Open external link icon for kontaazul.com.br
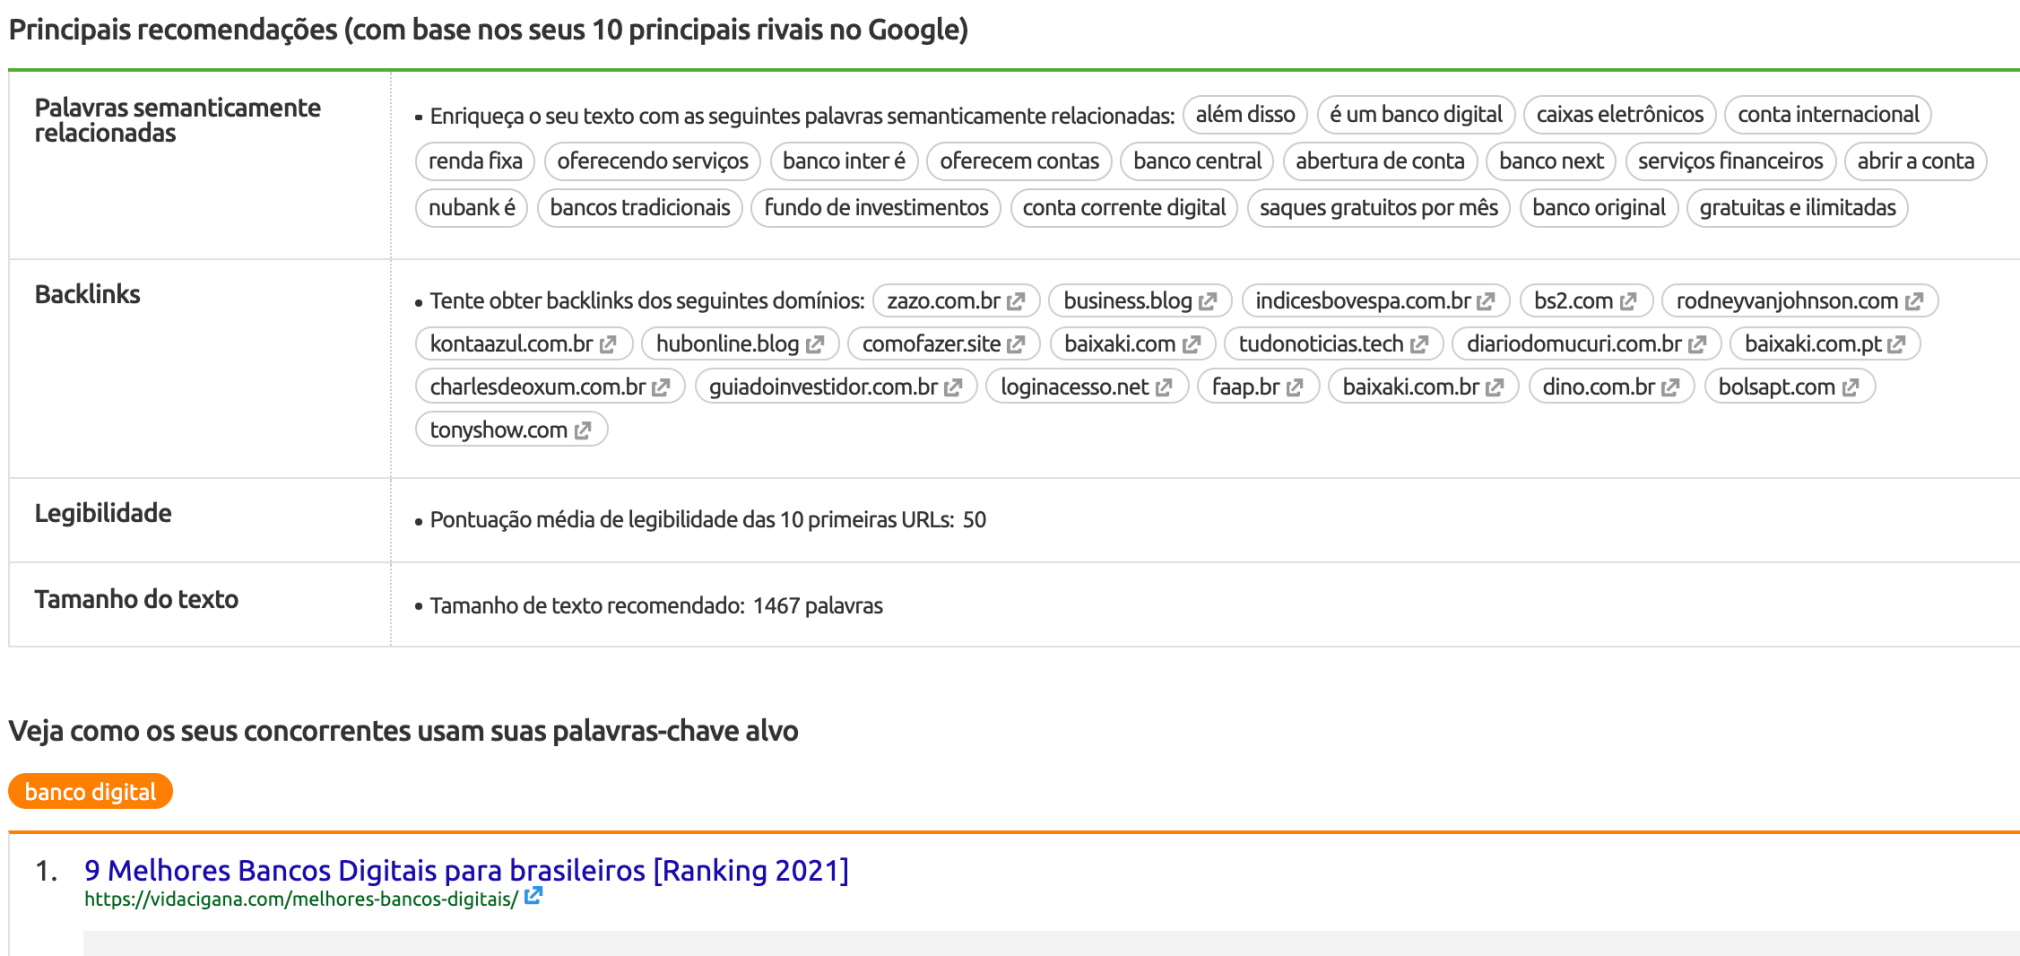 click(608, 344)
